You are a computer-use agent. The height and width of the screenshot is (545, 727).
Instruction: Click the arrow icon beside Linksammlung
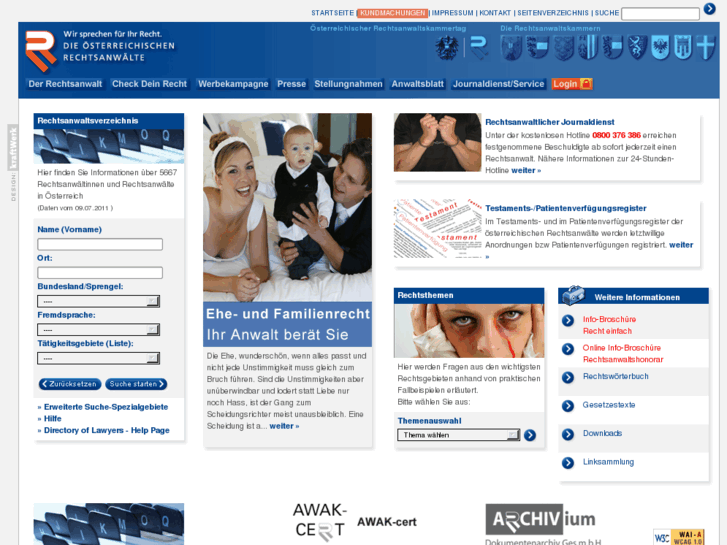pyautogui.click(x=568, y=463)
